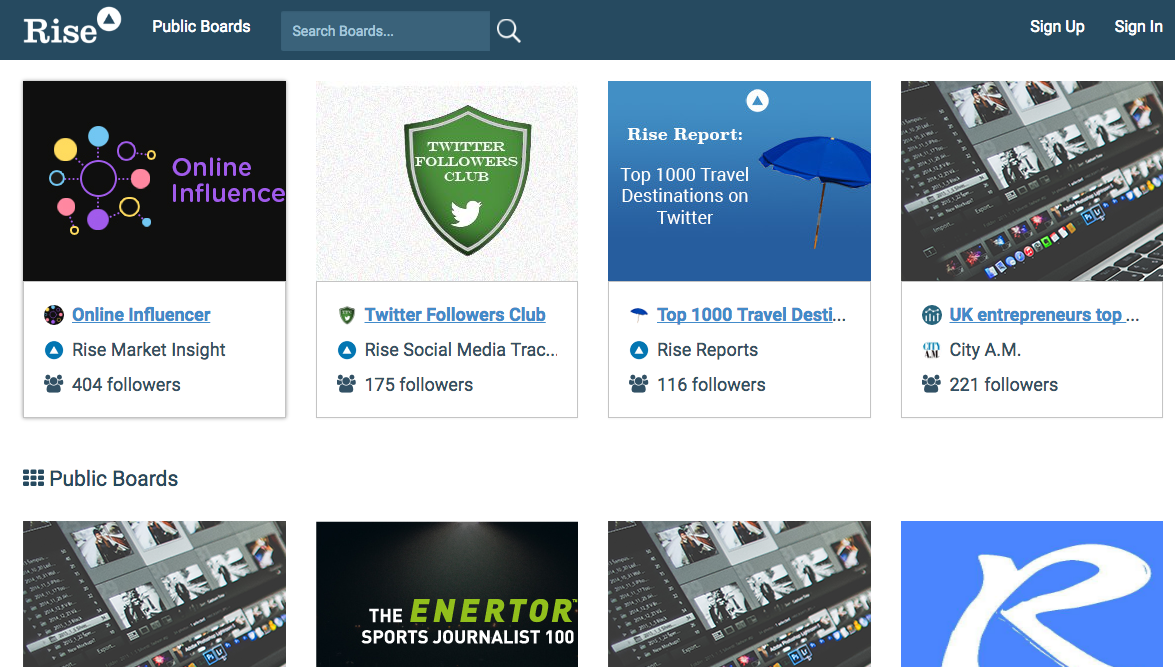Click the Public Boards section heading
This screenshot has height=667, width=1175.
(113, 479)
